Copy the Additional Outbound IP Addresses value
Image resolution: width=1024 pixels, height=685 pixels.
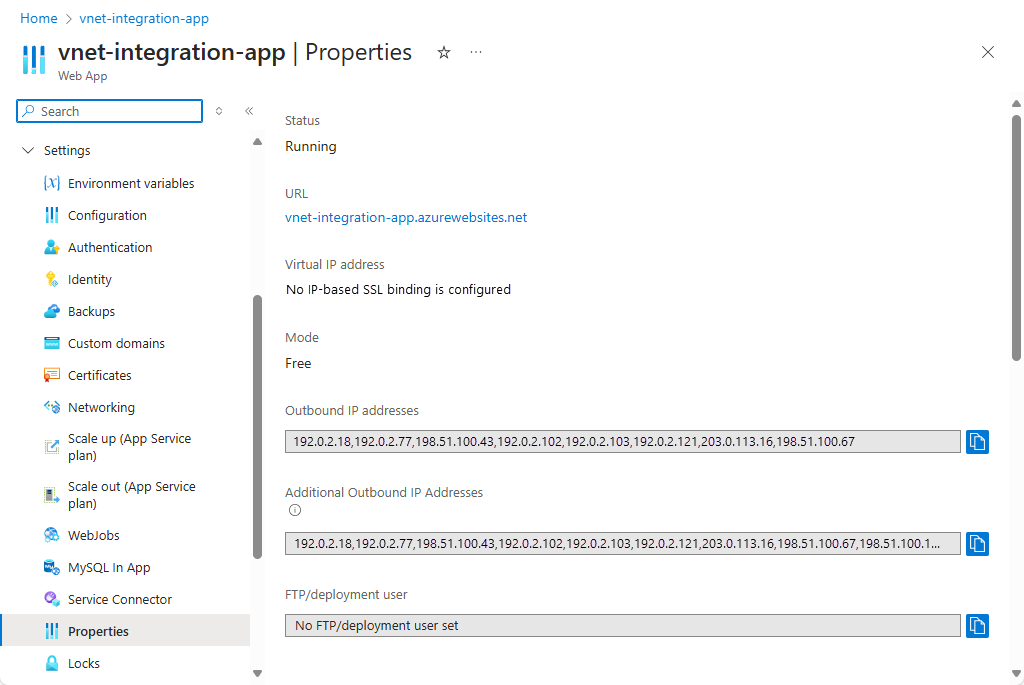click(x=977, y=544)
